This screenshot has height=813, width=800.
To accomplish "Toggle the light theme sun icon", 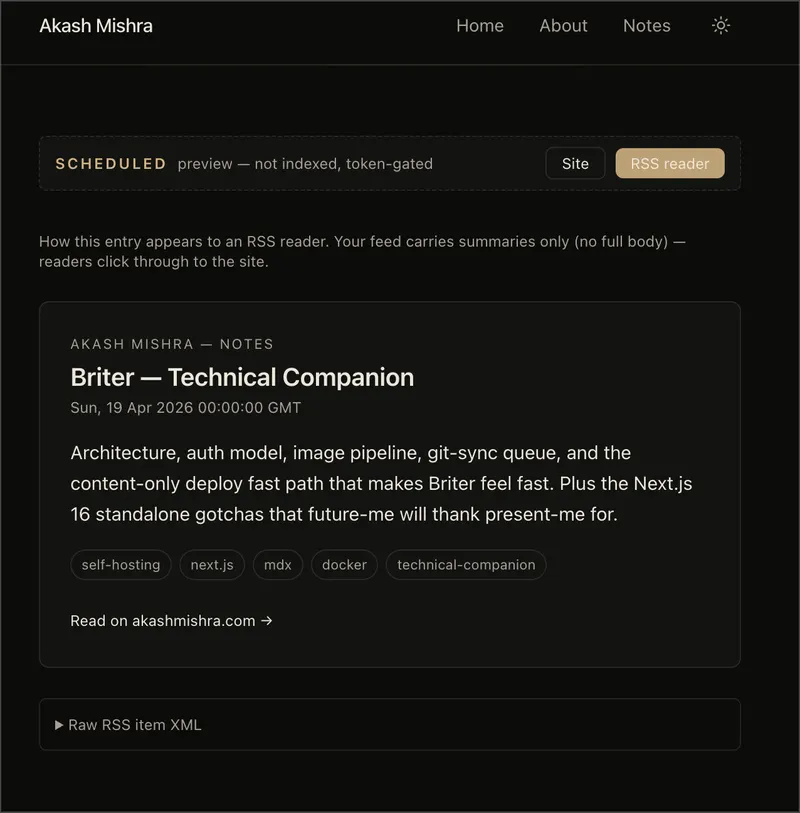I will point(721,25).
